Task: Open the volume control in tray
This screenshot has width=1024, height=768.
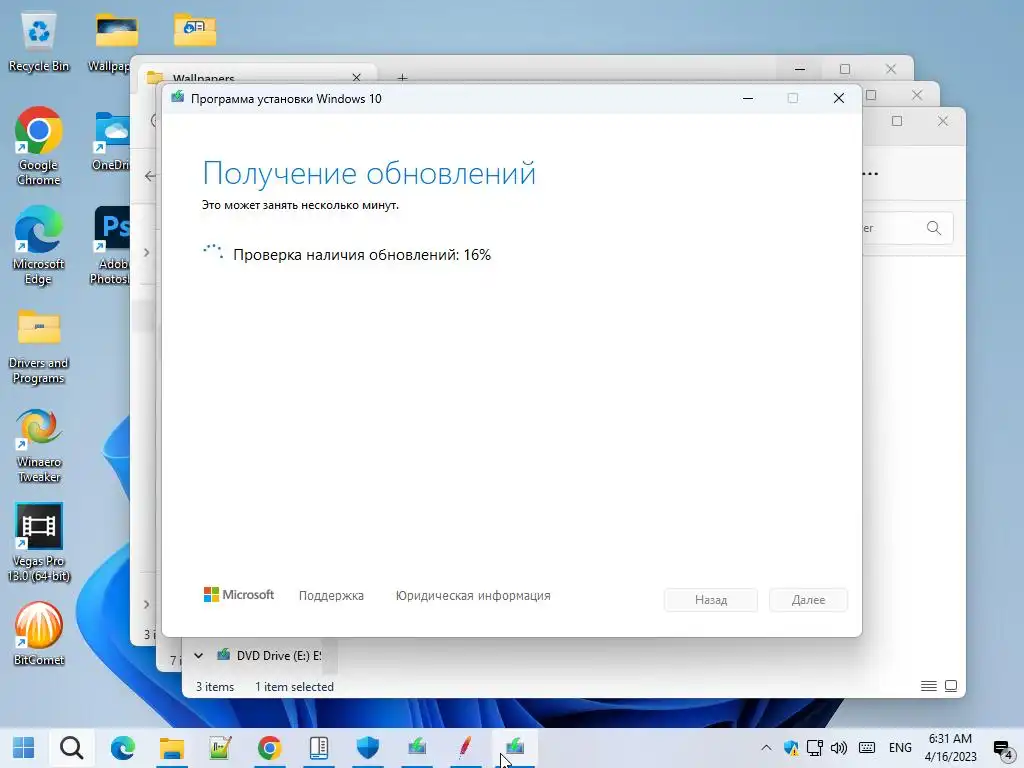Action: (839, 748)
